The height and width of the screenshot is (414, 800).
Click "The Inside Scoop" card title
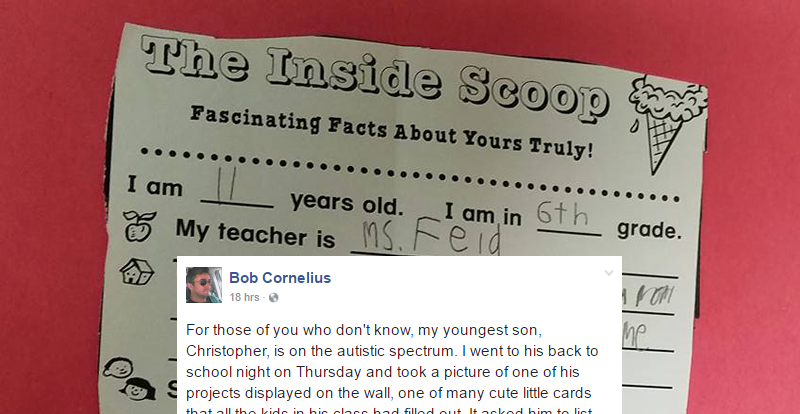pos(375,73)
